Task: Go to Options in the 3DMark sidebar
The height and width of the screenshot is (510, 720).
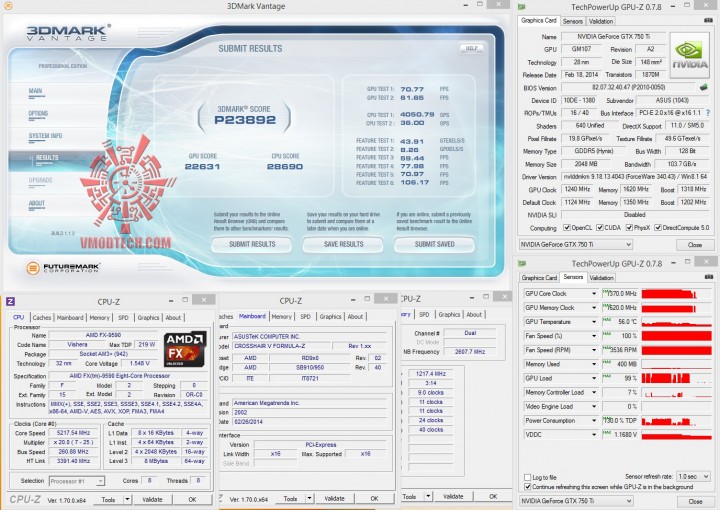Action: click(38, 114)
